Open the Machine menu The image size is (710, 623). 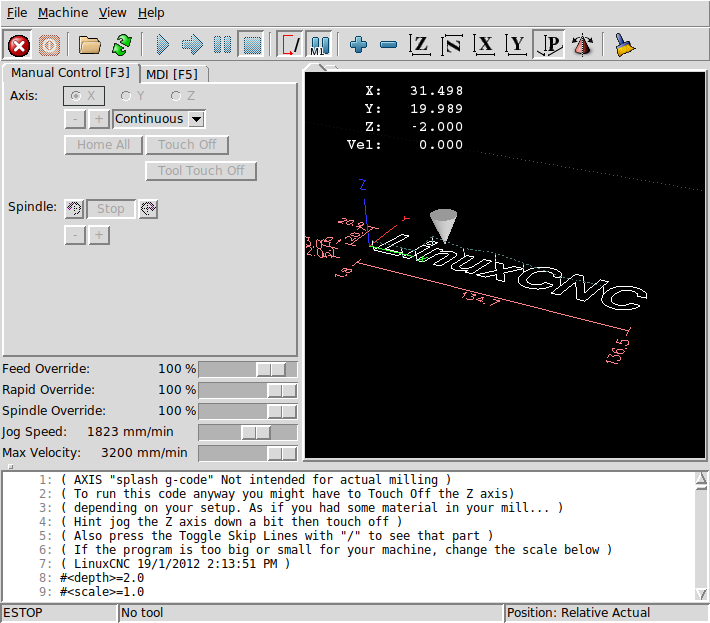tap(63, 13)
